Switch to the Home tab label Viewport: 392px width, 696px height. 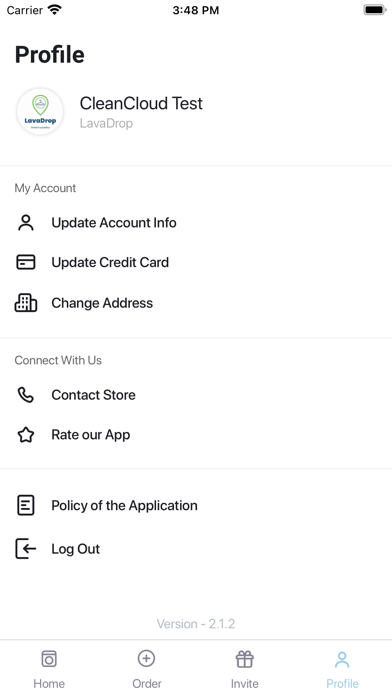pyautogui.click(x=49, y=683)
